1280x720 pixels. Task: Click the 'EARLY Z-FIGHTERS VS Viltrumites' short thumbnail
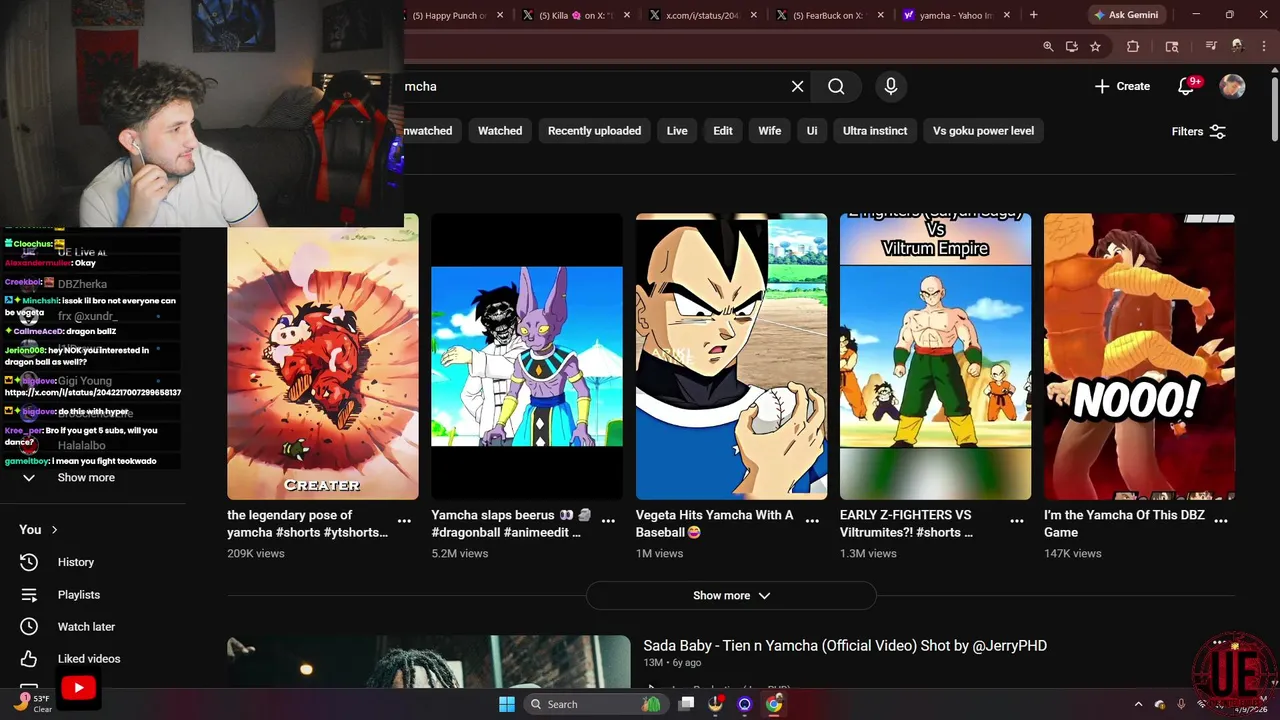coord(935,356)
